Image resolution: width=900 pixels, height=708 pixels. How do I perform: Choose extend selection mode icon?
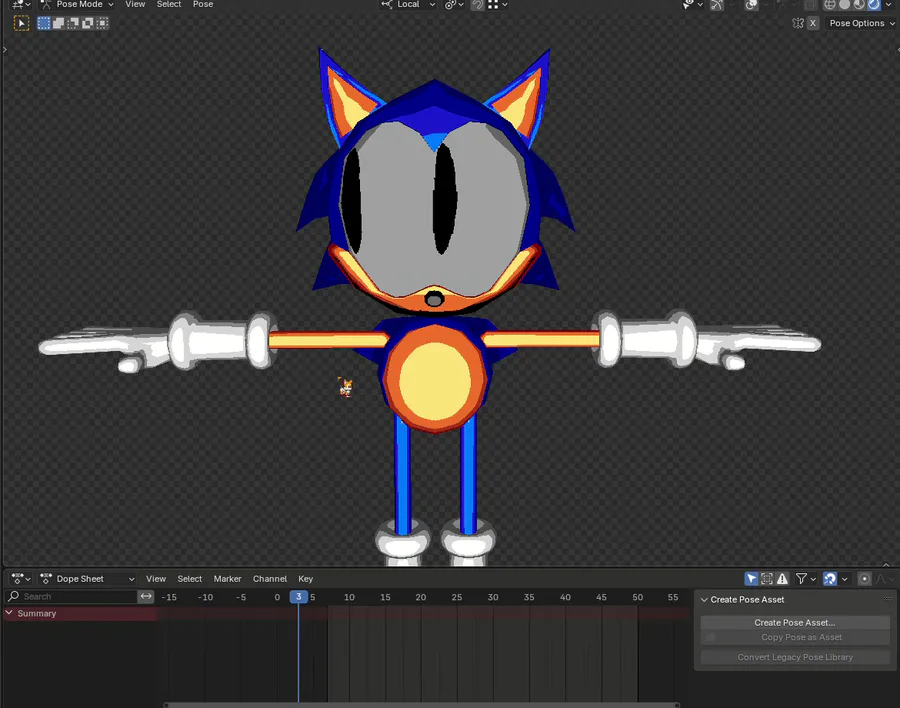(x=59, y=23)
